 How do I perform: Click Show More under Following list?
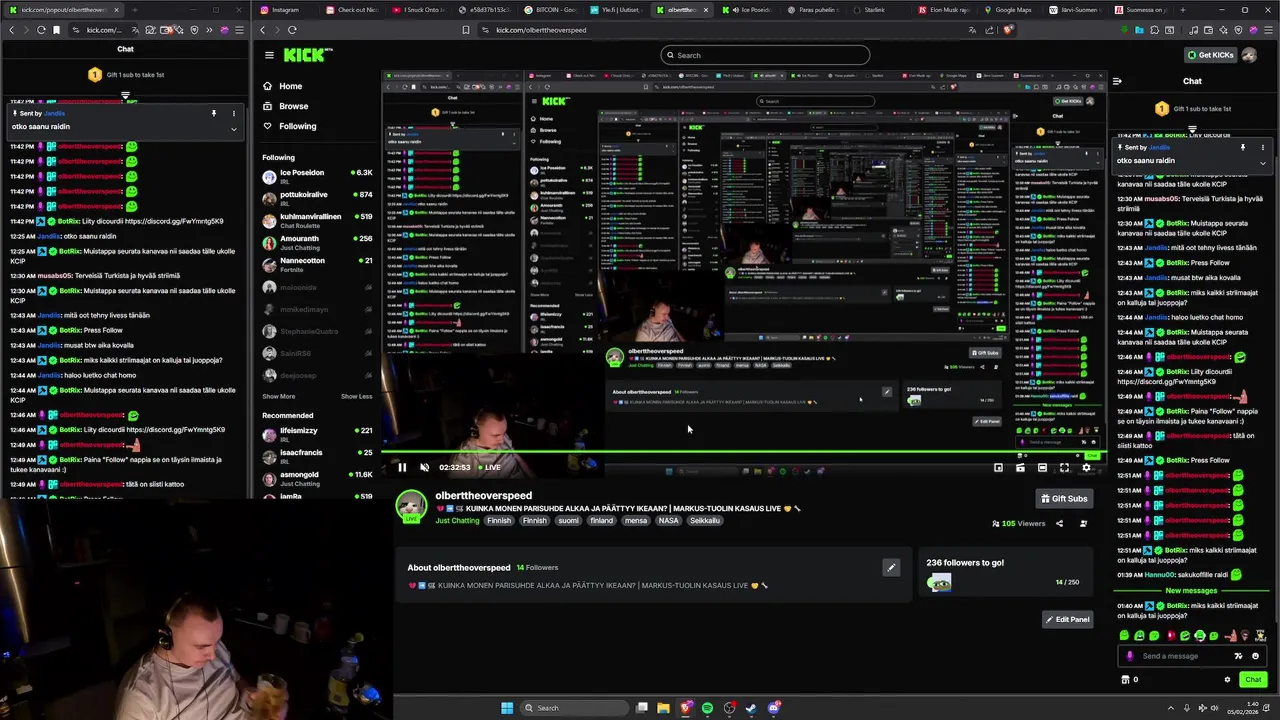coord(279,396)
